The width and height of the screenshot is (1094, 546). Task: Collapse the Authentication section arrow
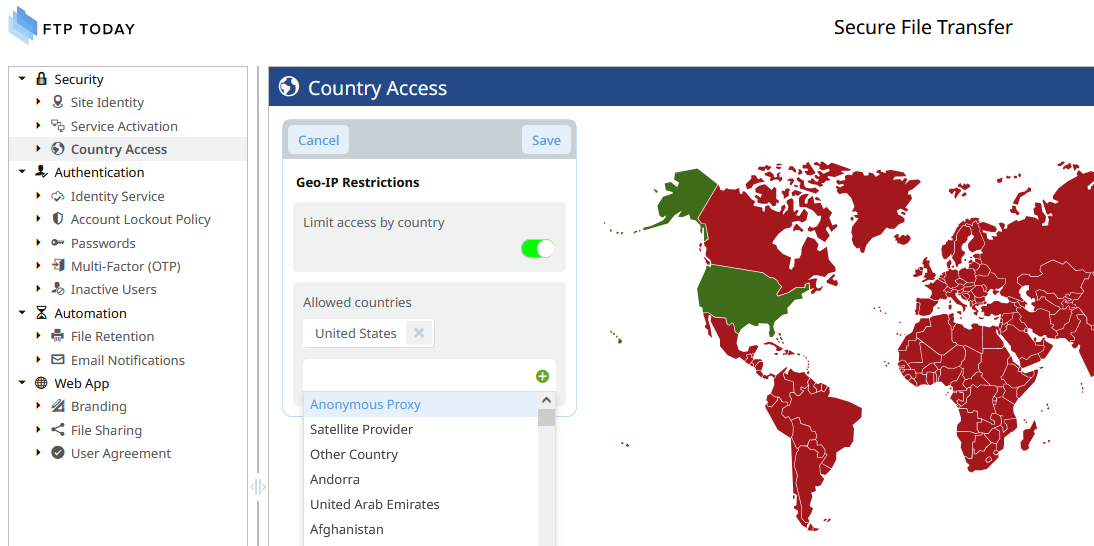[x=22, y=172]
